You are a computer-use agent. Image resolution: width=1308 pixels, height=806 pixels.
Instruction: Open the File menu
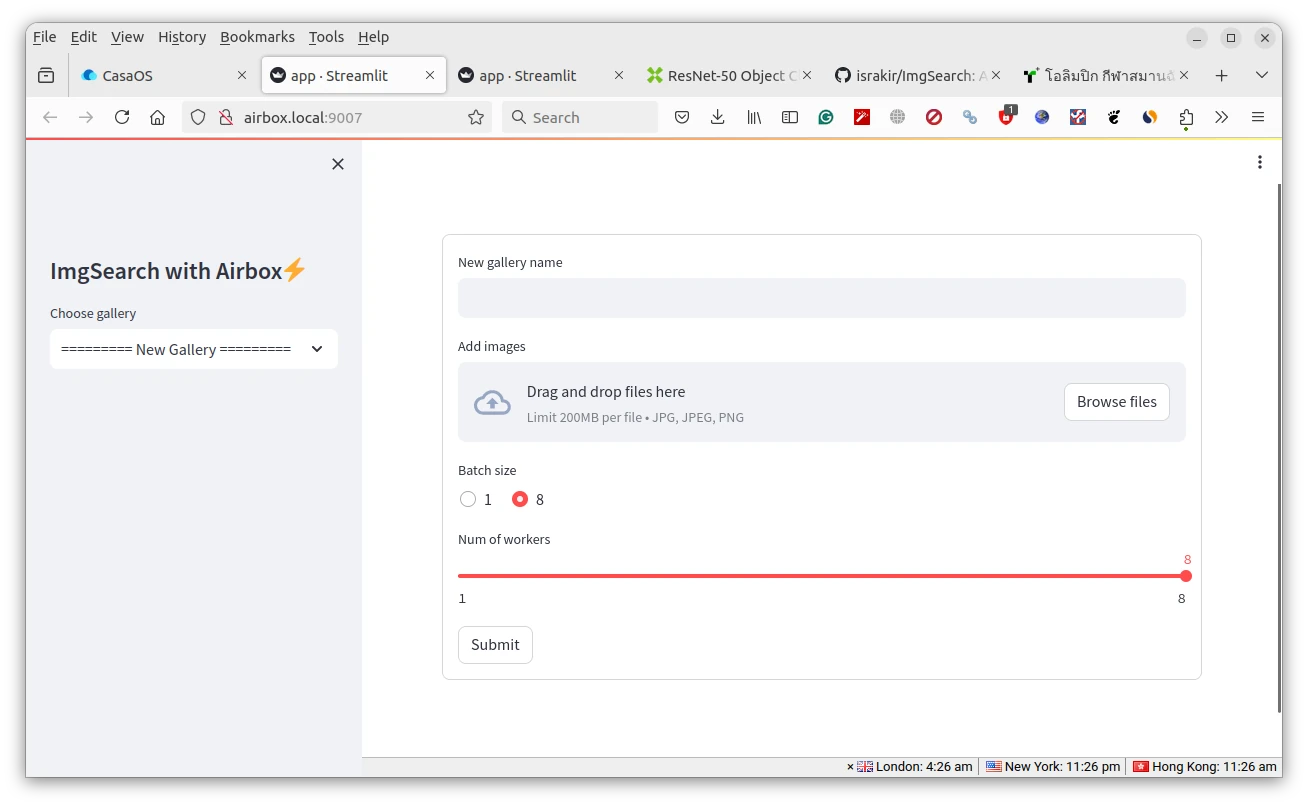tap(45, 37)
